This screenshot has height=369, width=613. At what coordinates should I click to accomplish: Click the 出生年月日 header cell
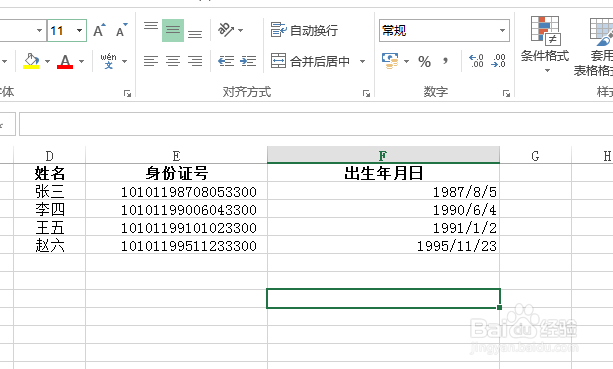(383, 173)
